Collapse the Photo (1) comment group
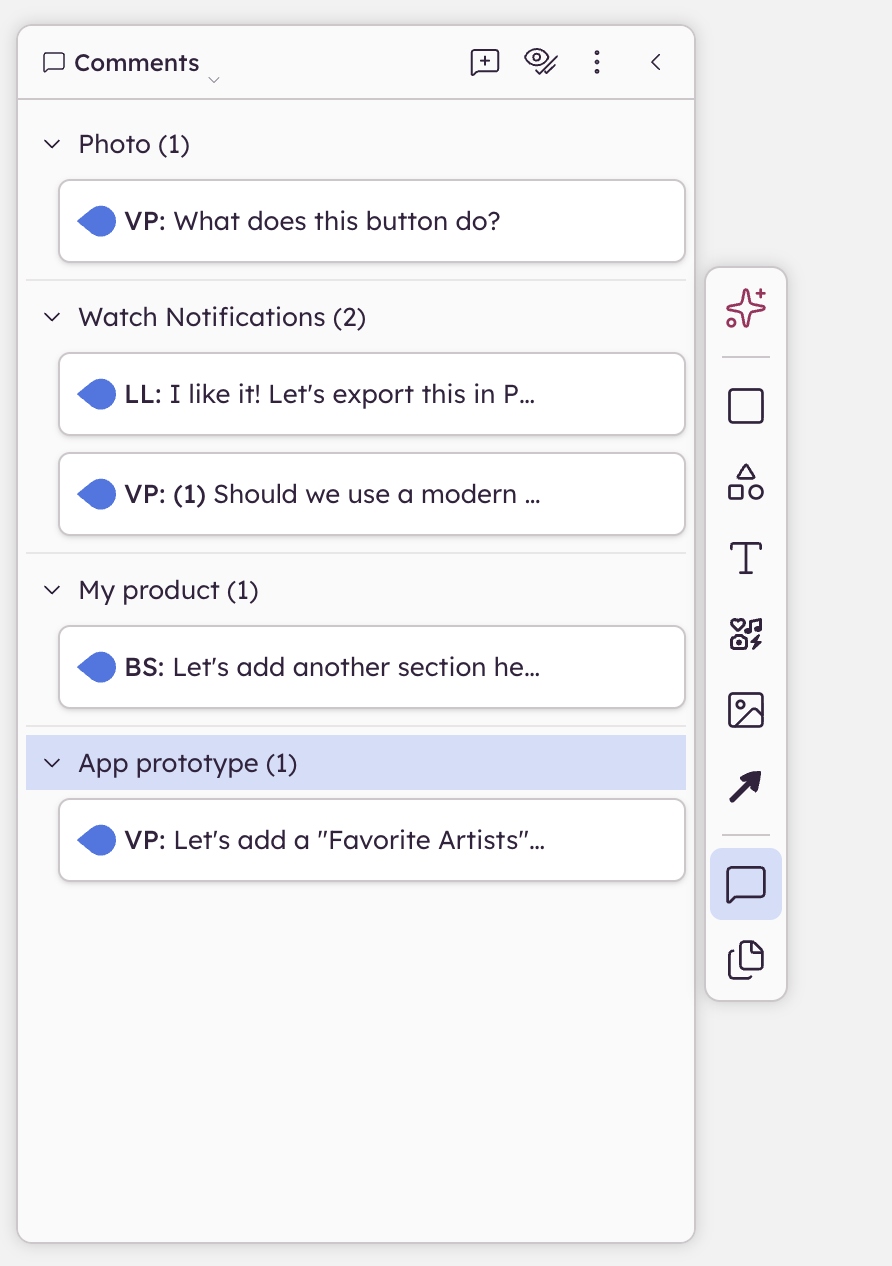Image resolution: width=892 pixels, height=1266 pixels. (x=52, y=144)
